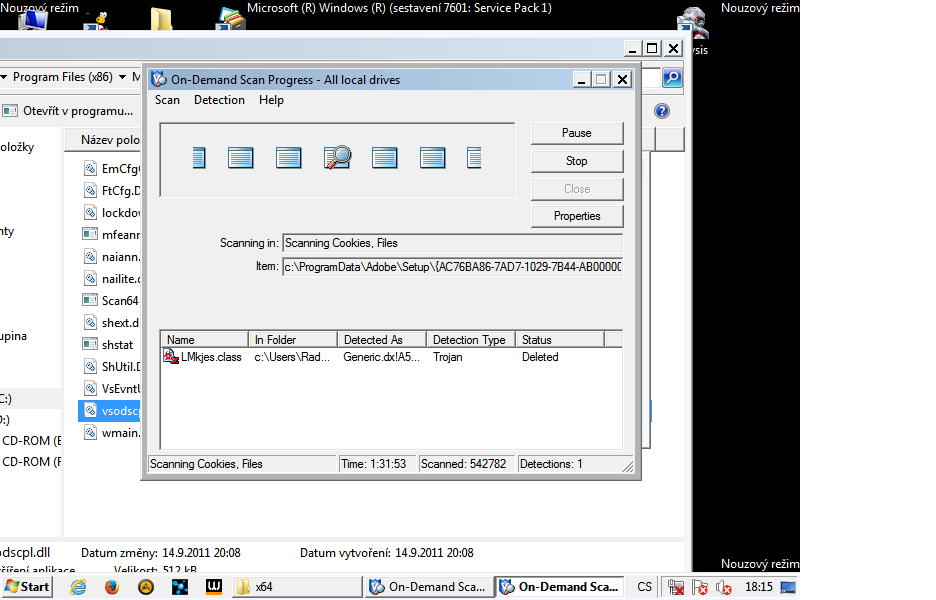Select nailite file in Explorer list

[111, 279]
